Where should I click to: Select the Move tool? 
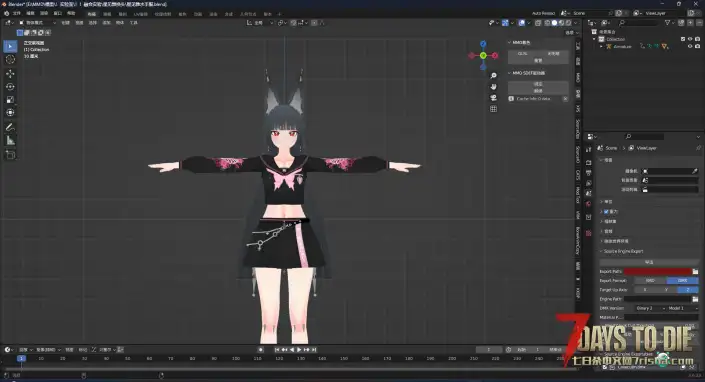coord(10,74)
